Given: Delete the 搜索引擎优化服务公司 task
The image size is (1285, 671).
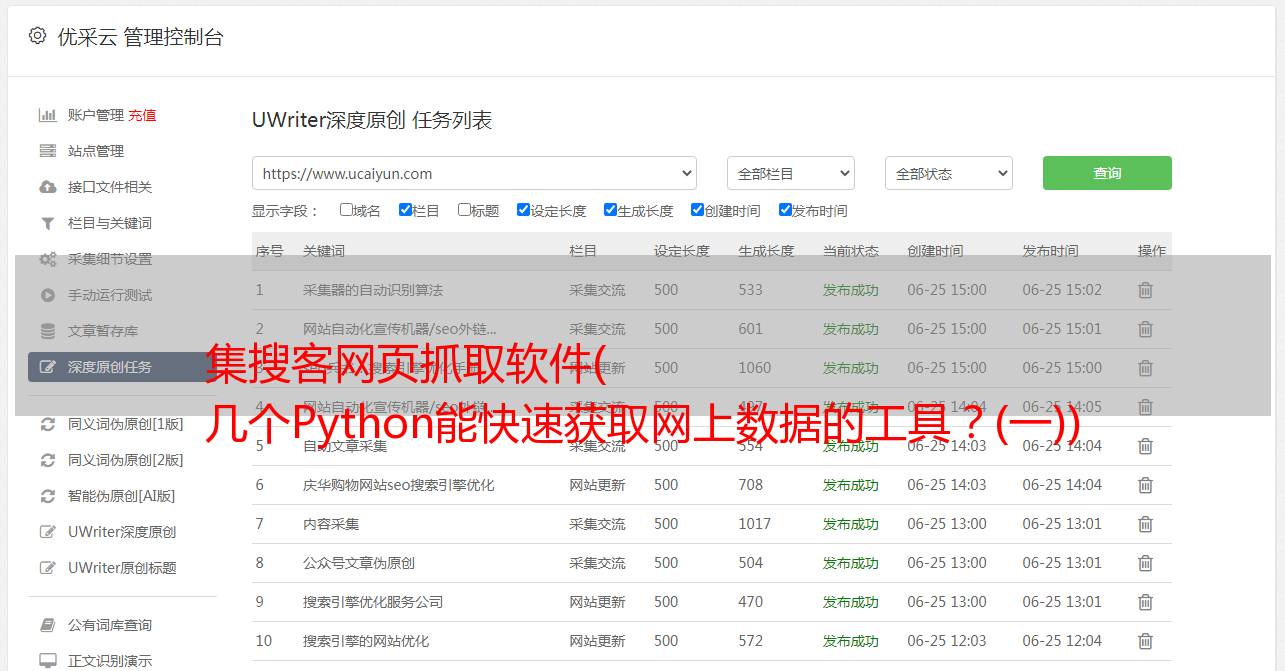Looking at the screenshot, I should (x=1145, y=602).
